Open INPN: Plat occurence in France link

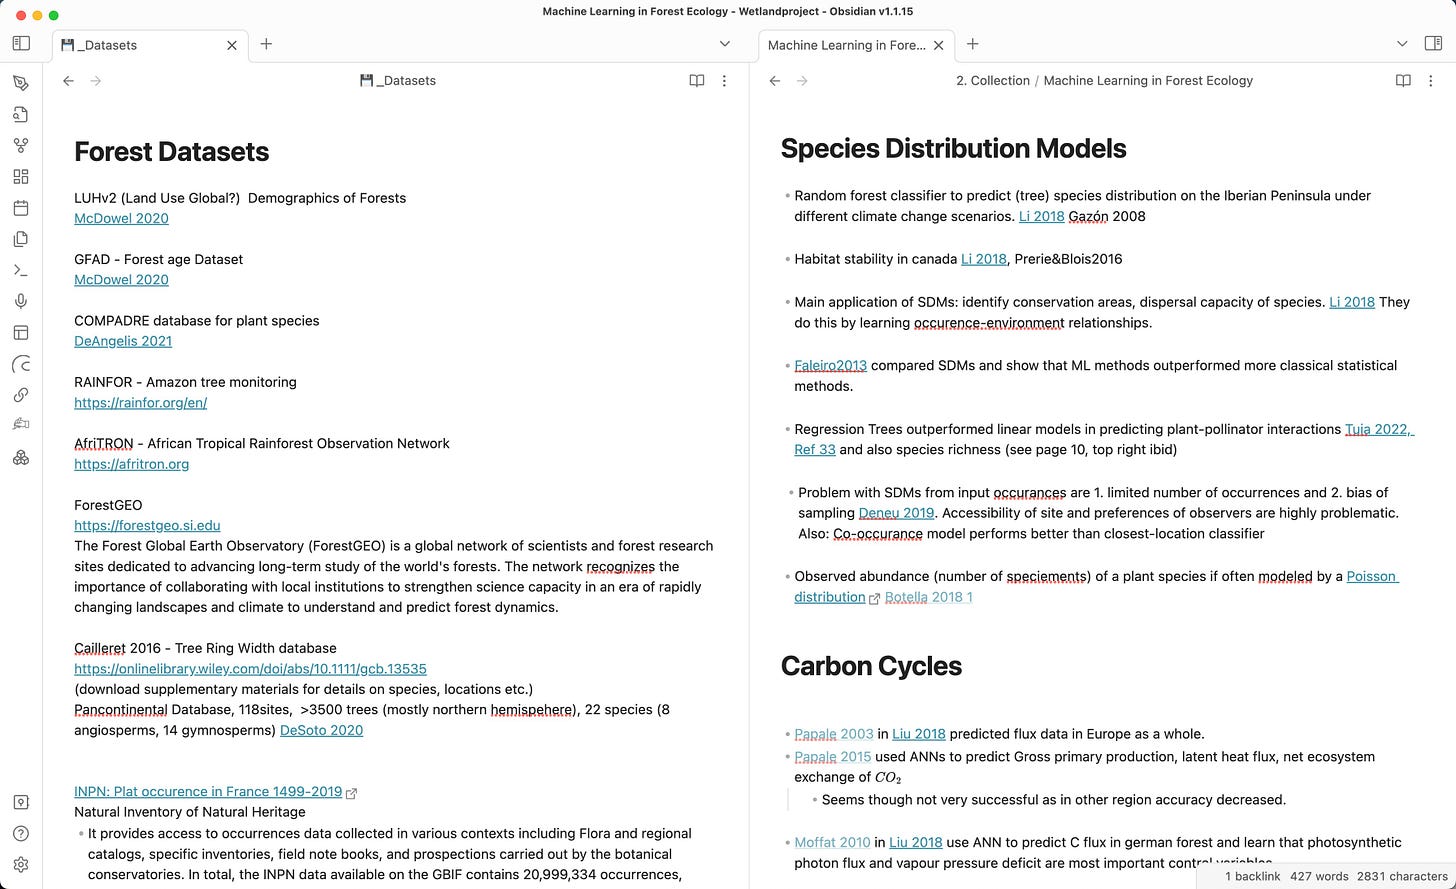point(208,792)
